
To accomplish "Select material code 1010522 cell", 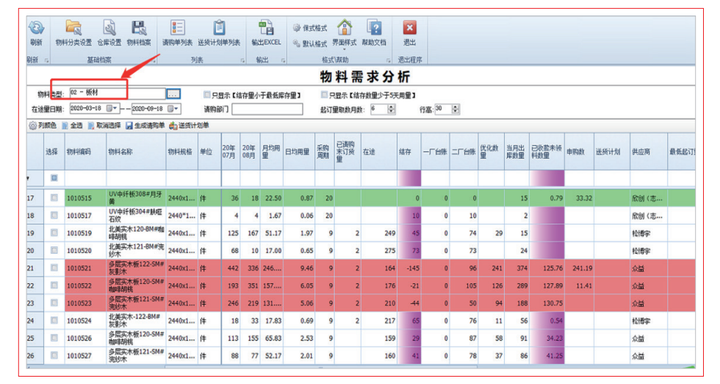I will (85, 286).
